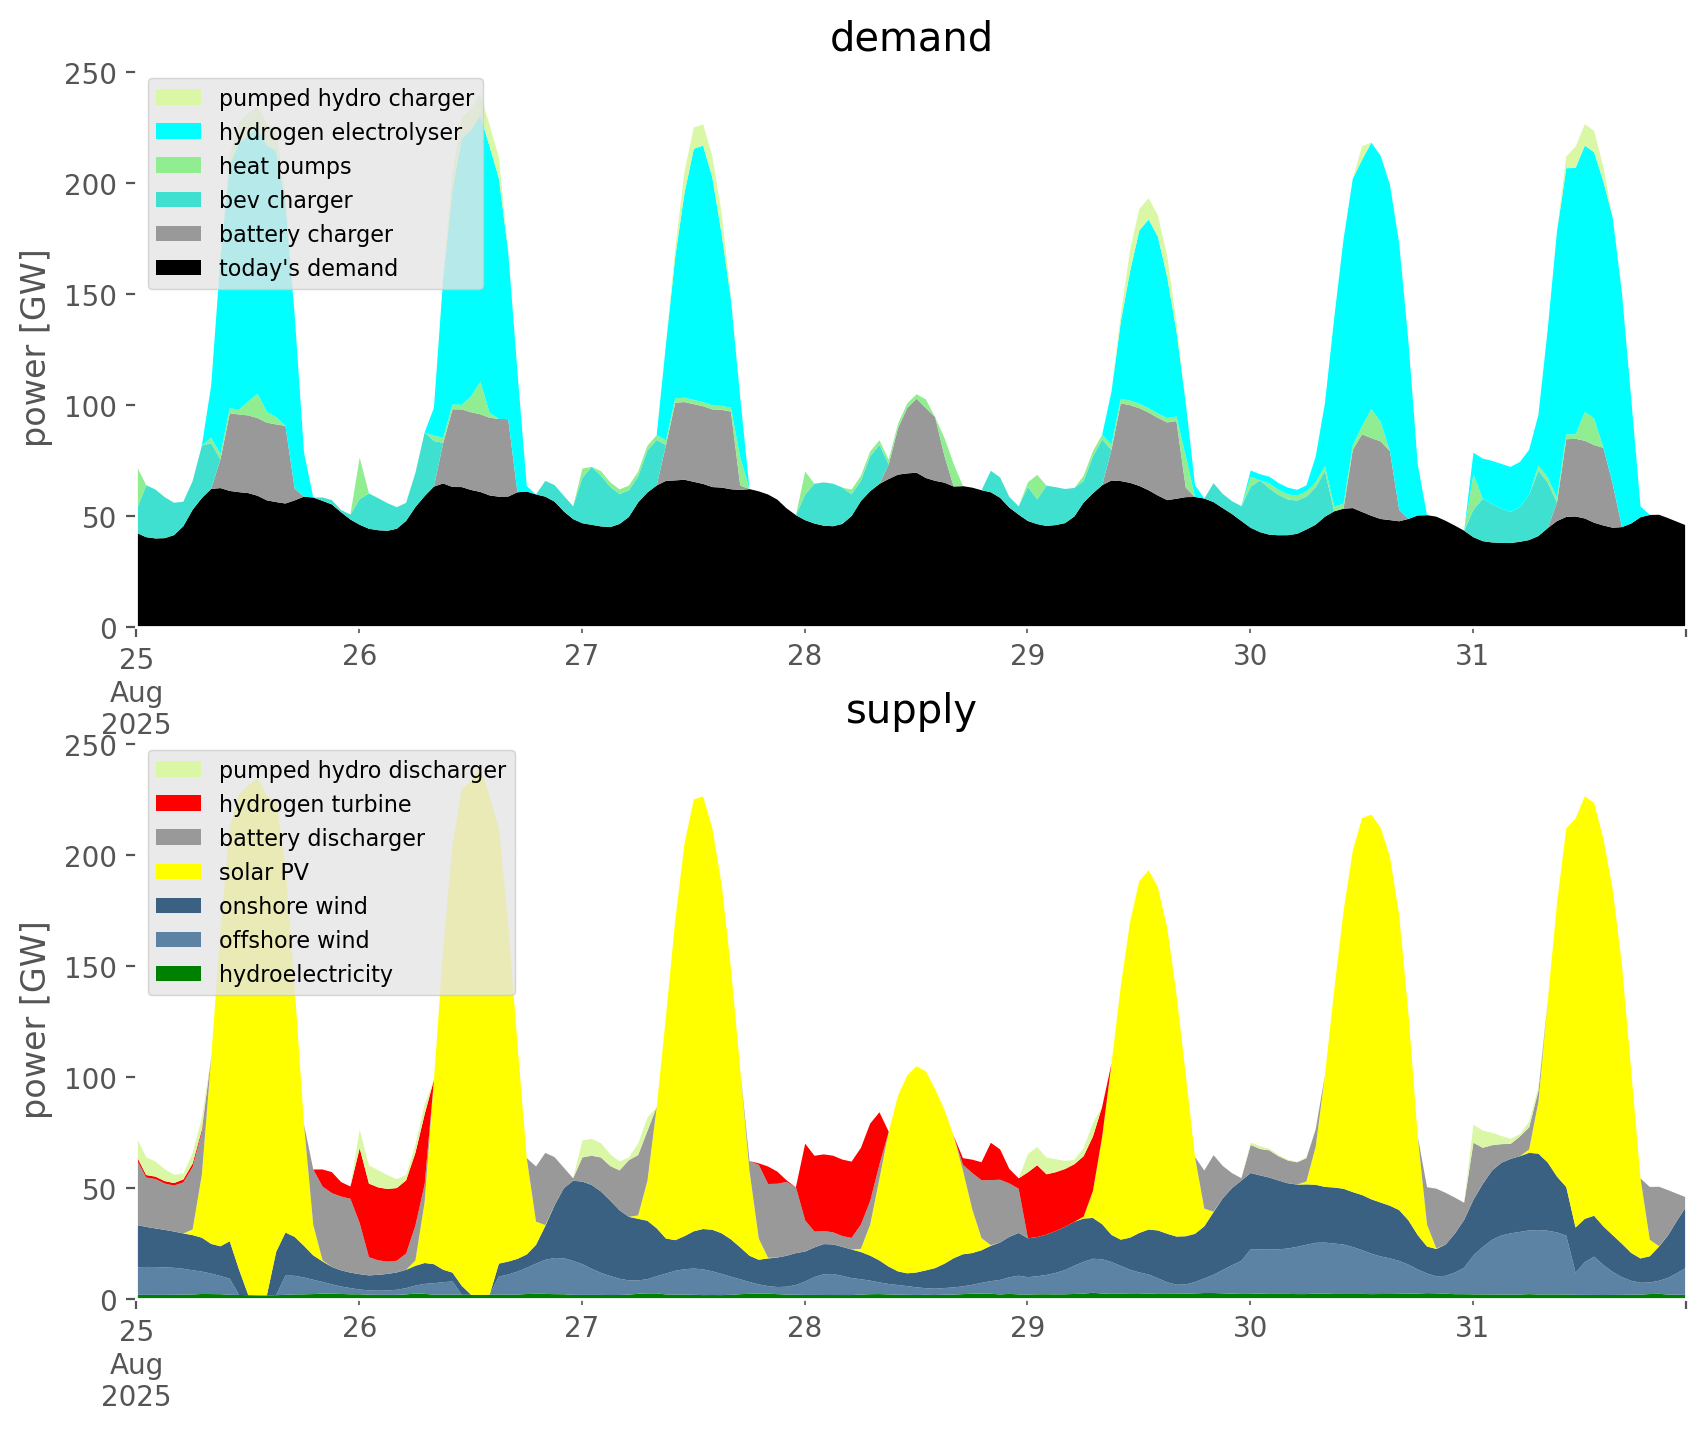Click the red hydrogen turbine legend swatch
The width and height of the screenshot is (1706, 1431).
[180, 804]
